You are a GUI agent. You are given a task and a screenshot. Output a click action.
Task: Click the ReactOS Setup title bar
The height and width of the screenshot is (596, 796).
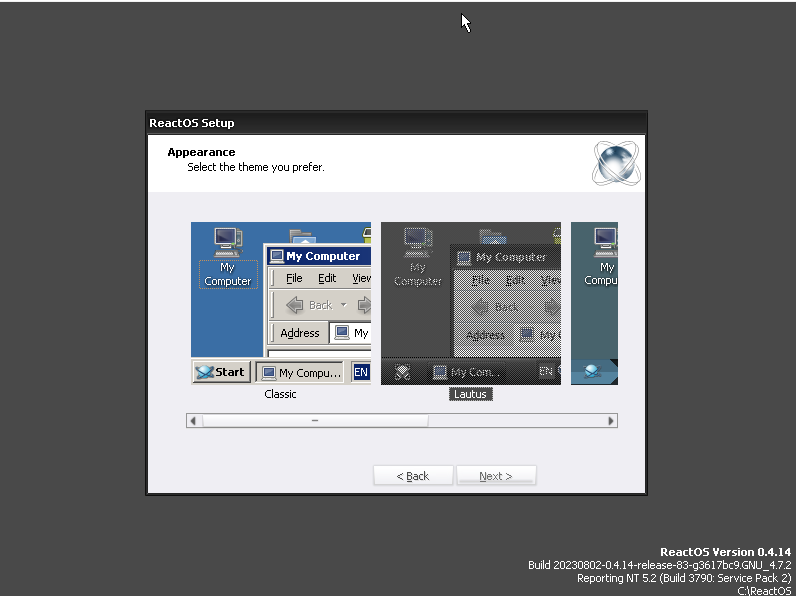(x=396, y=123)
